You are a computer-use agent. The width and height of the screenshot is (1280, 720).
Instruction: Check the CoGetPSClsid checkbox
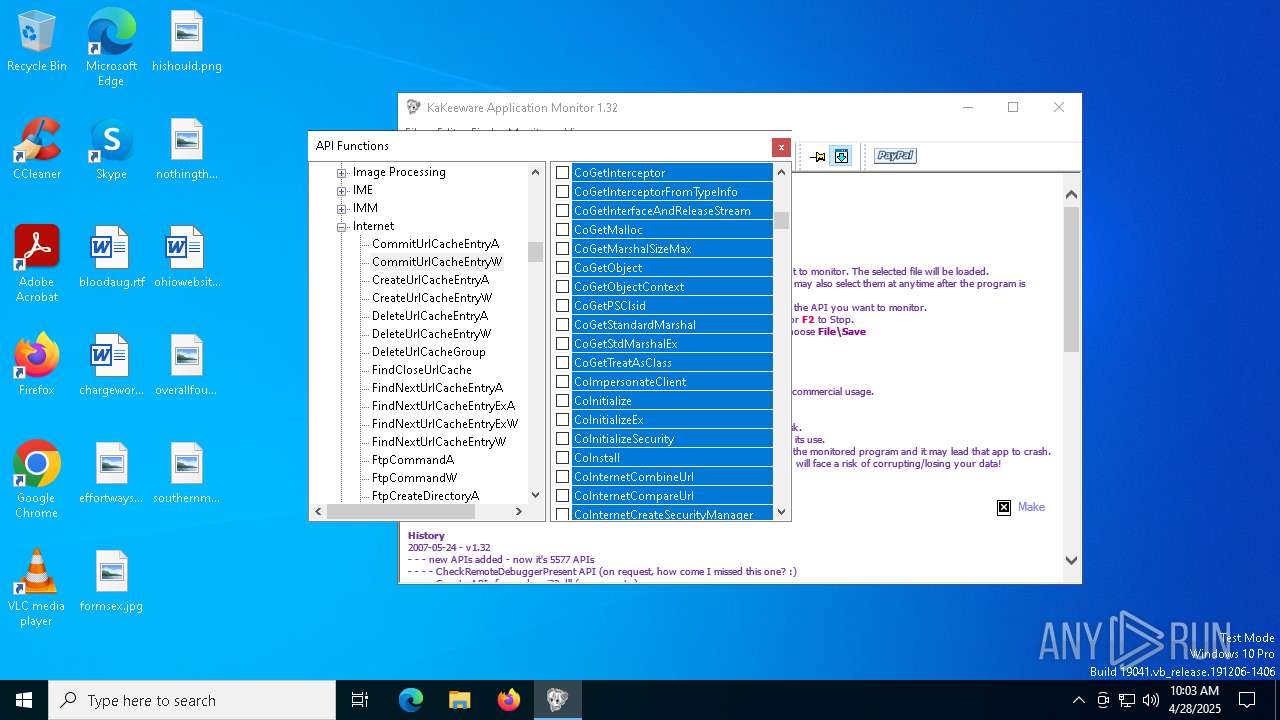tap(562, 306)
